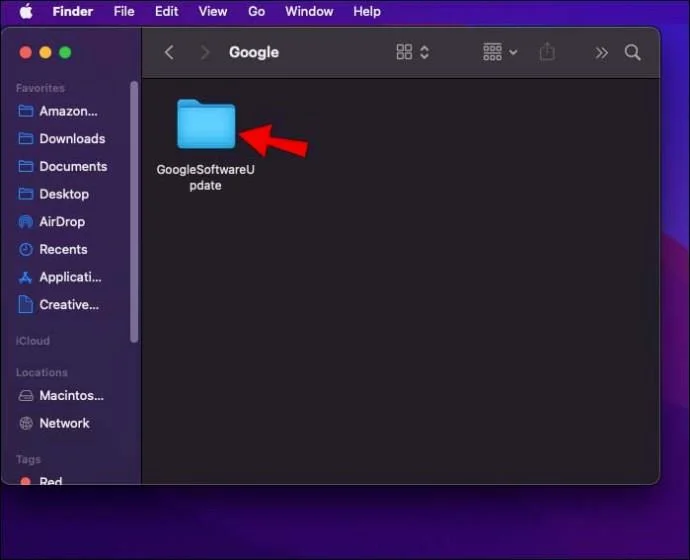
Task: Close the Finder window with red button
Action: [26, 53]
